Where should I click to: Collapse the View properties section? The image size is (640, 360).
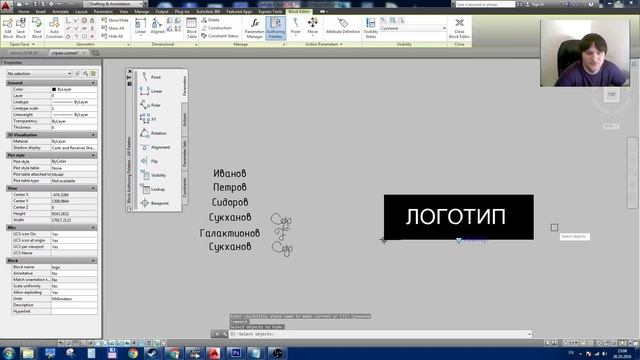coord(93,188)
